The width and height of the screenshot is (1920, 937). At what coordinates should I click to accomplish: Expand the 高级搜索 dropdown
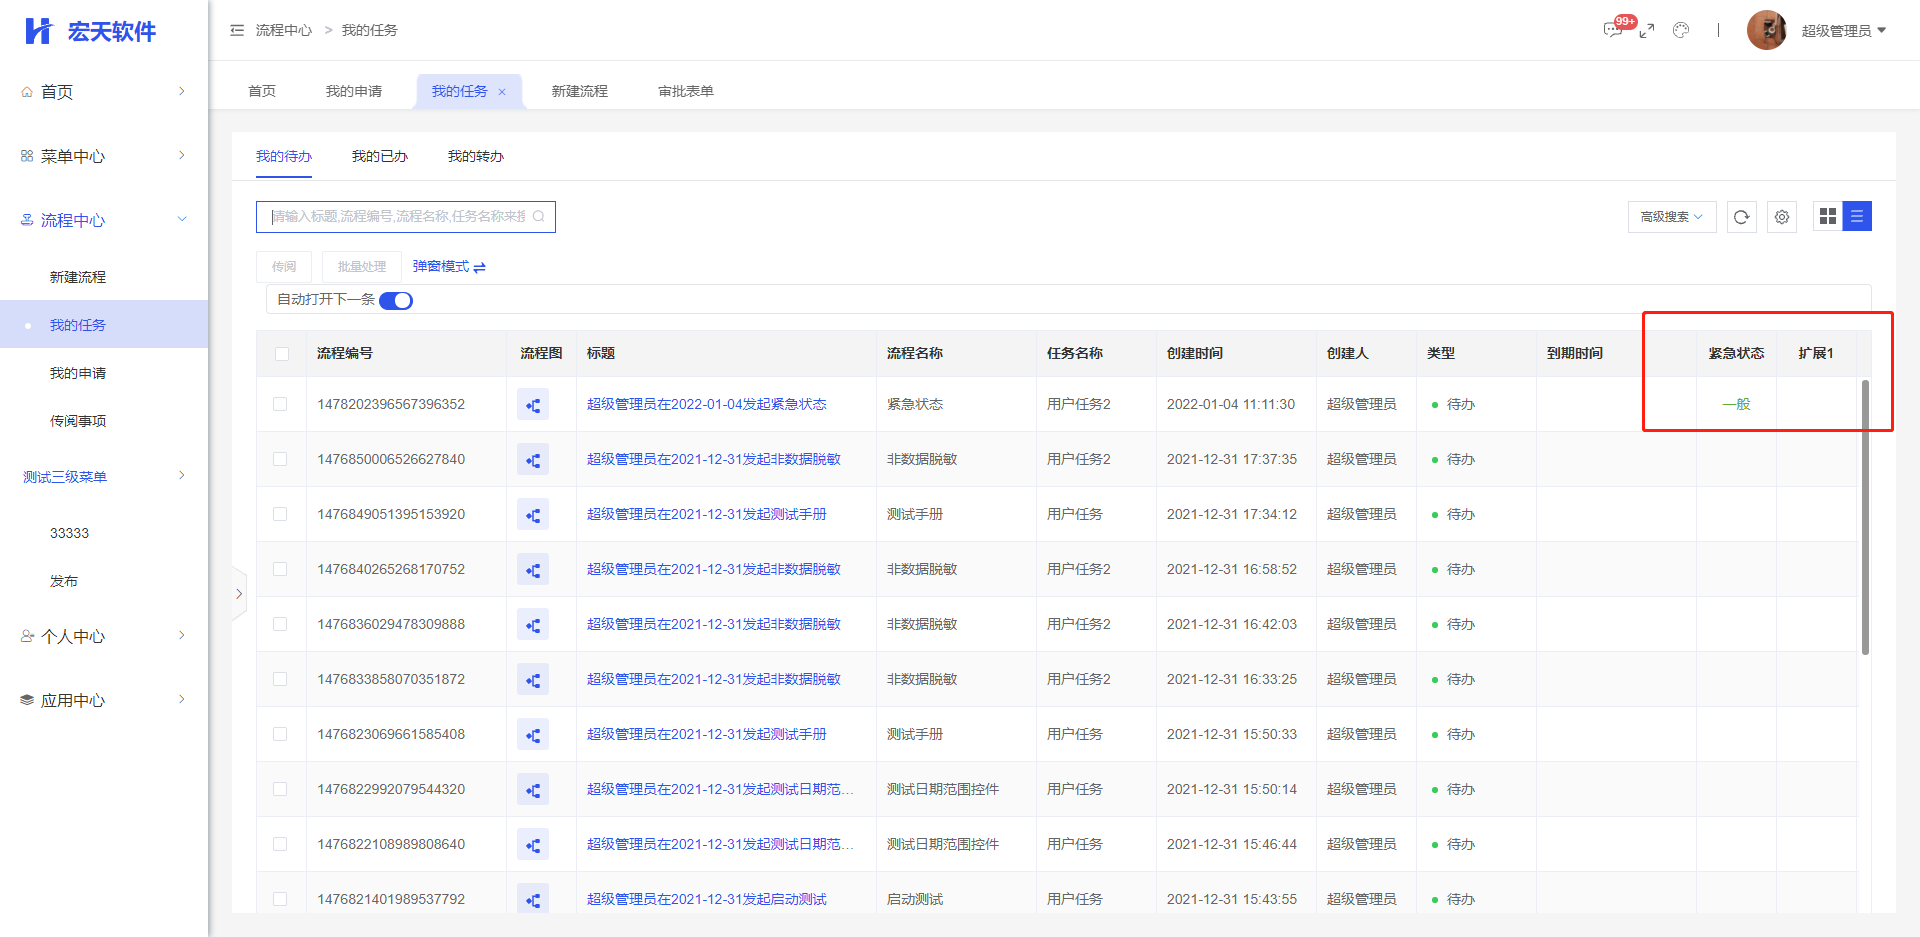click(x=1671, y=217)
